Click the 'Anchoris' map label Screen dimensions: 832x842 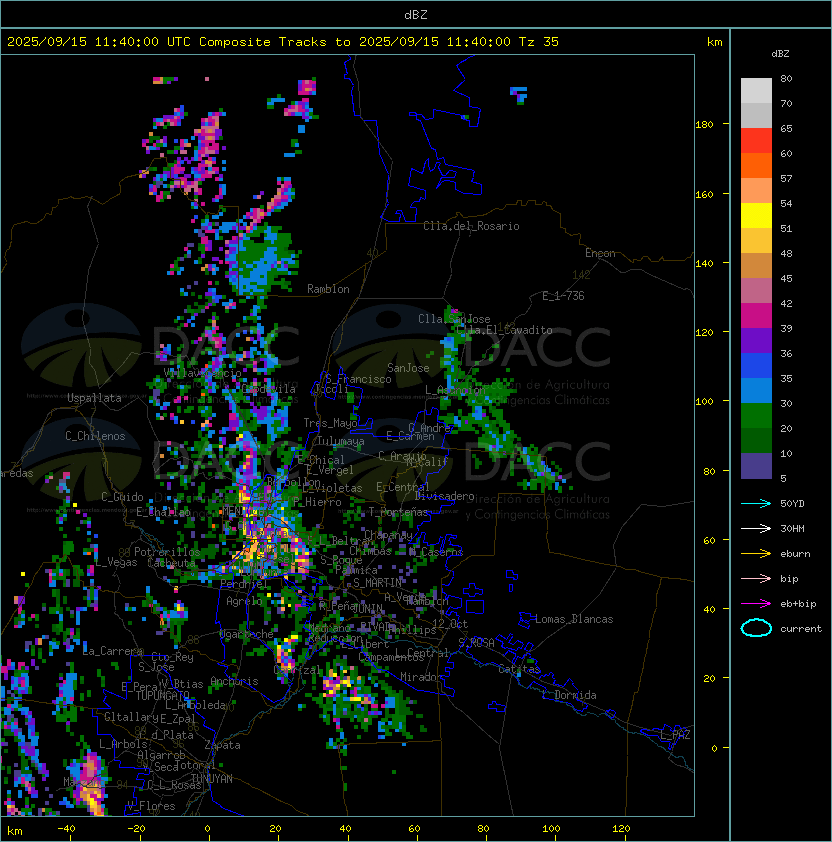point(234,681)
